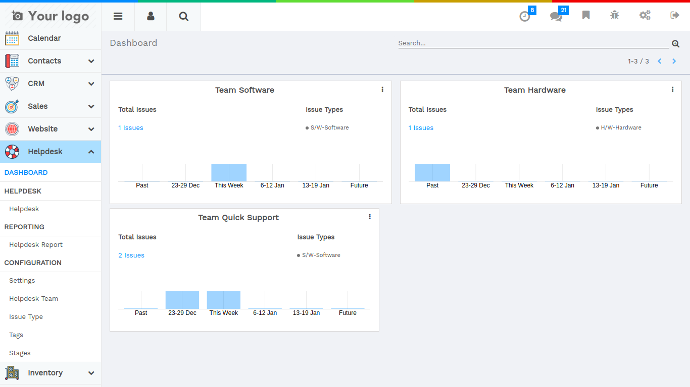Click the bookmark icon in header
The width and height of the screenshot is (690, 387).
point(586,15)
